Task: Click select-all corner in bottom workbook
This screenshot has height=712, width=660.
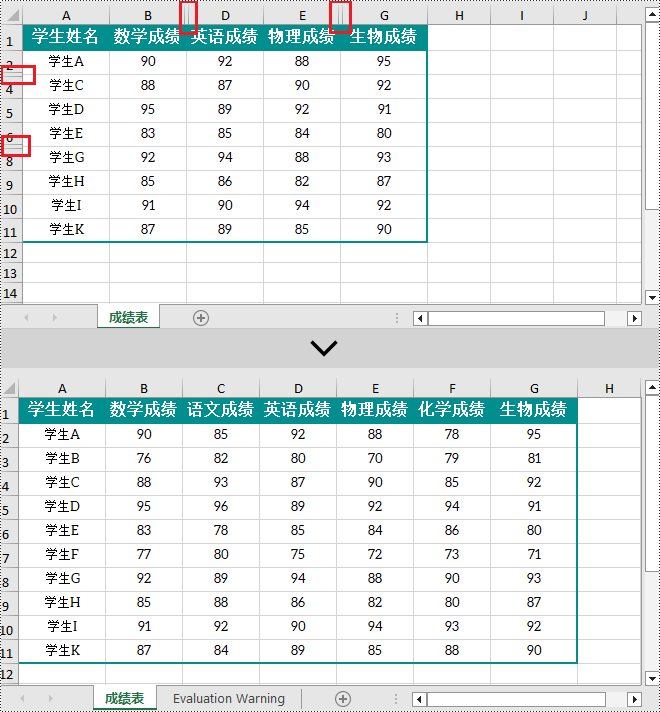Action: point(9,388)
